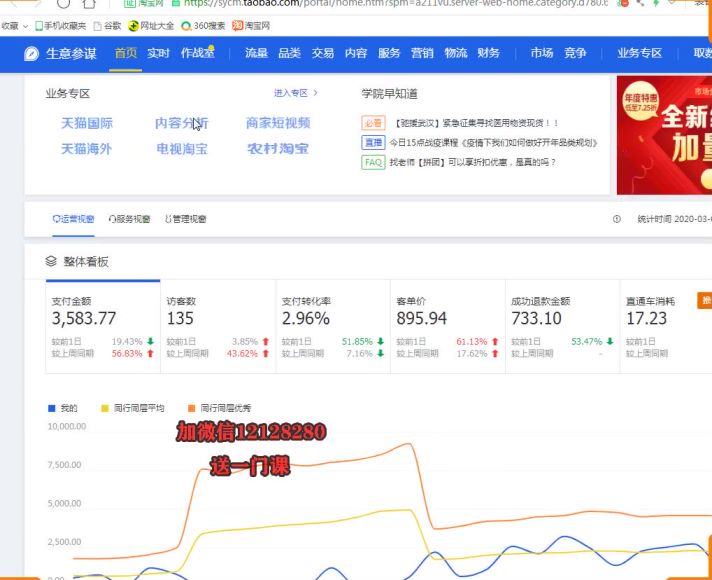Open the 网址大全 bookmark
This screenshot has width=712, height=580.
151,26
